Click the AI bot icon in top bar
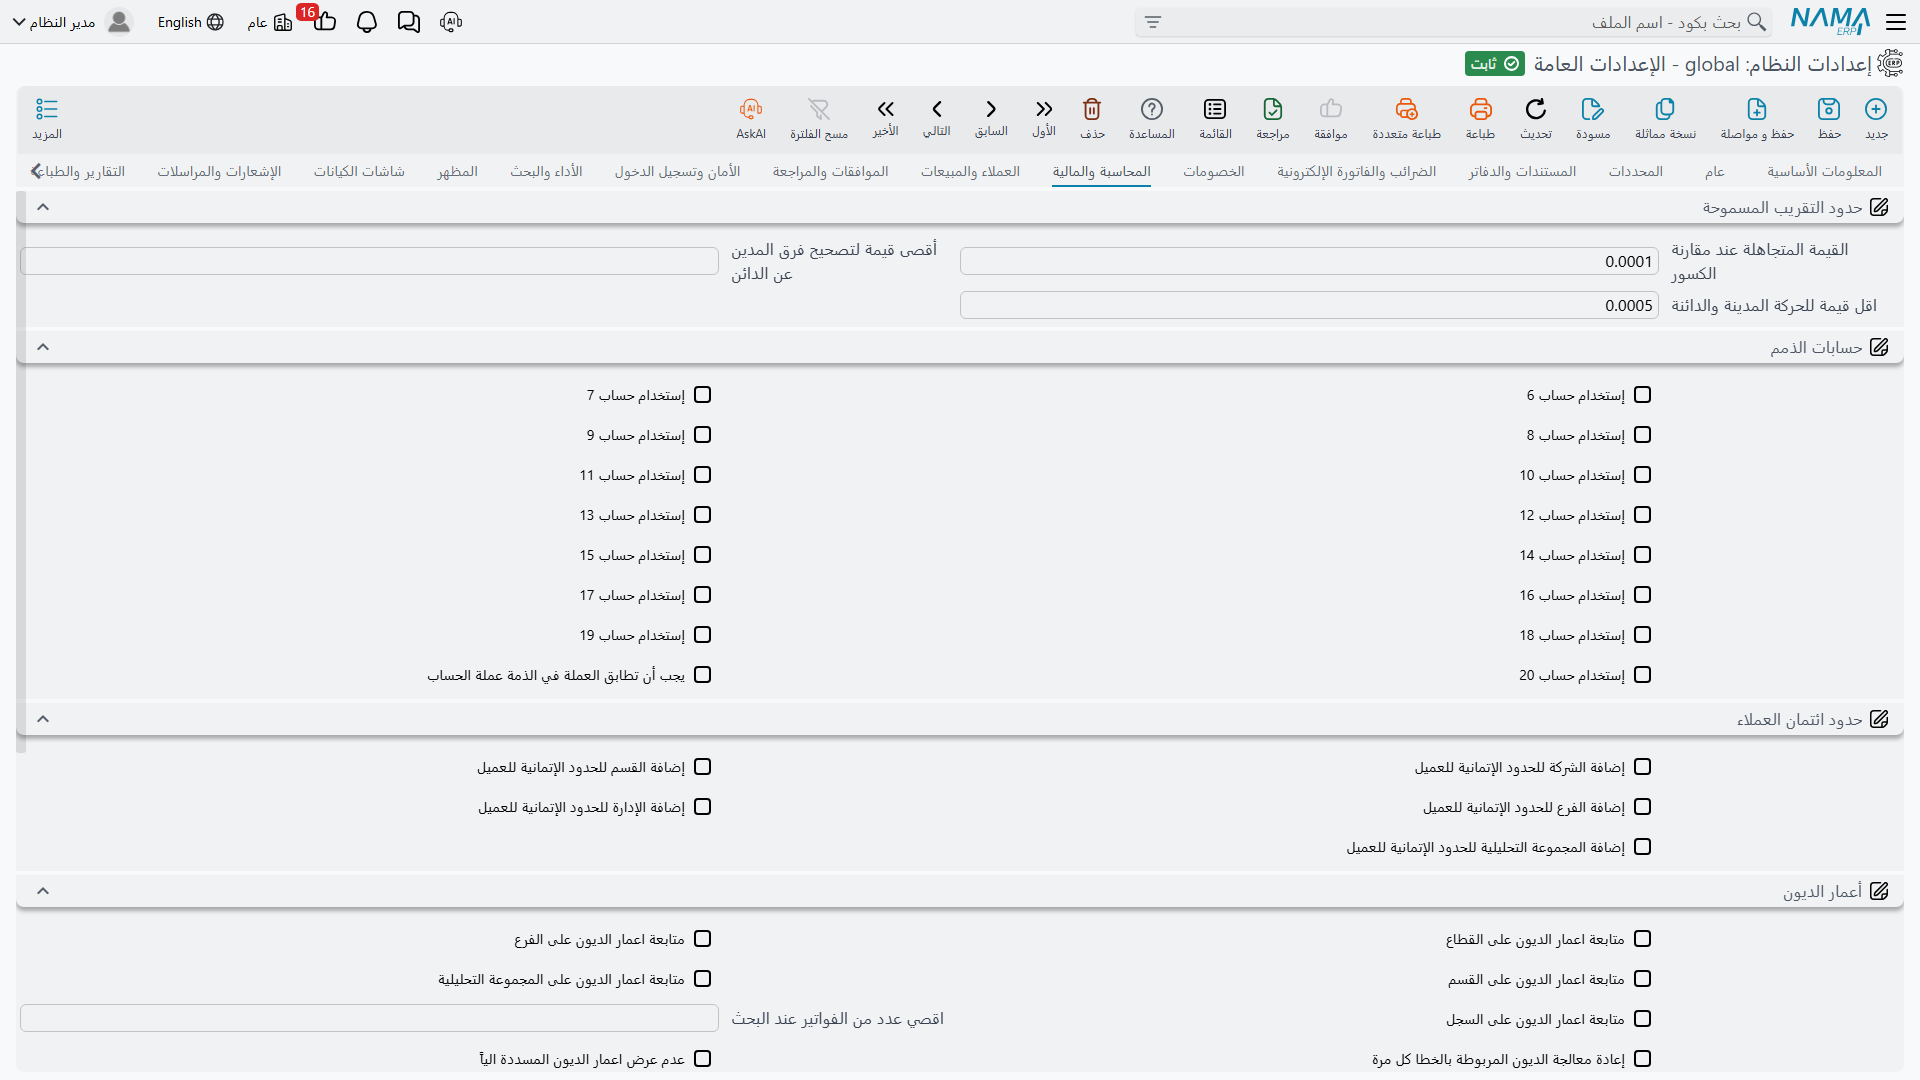Screen dimensions: 1920x1080 [451, 22]
